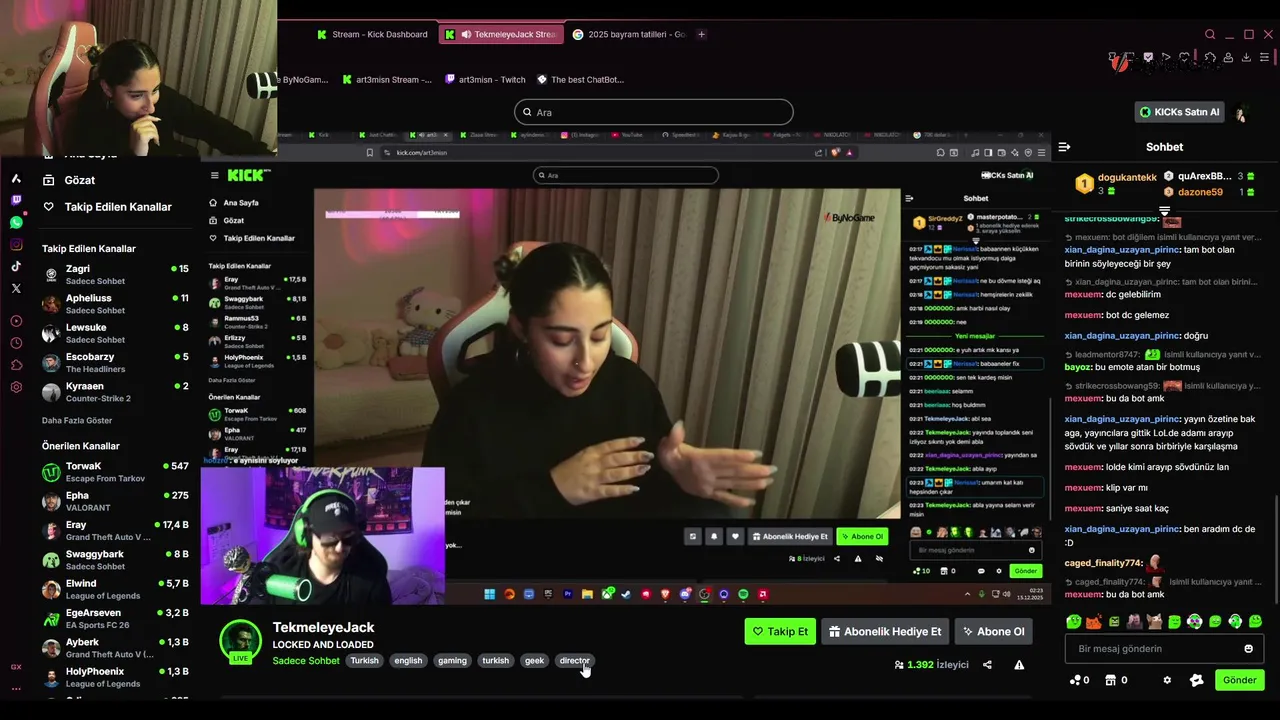
Task: Open Zagri followed channel
Action: (x=115, y=275)
